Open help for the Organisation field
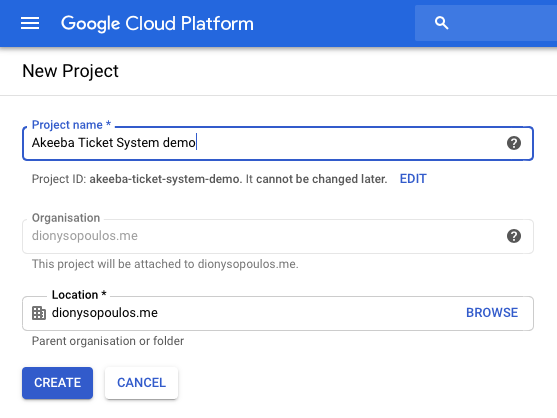Image resolution: width=557 pixels, height=418 pixels. [514, 236]
